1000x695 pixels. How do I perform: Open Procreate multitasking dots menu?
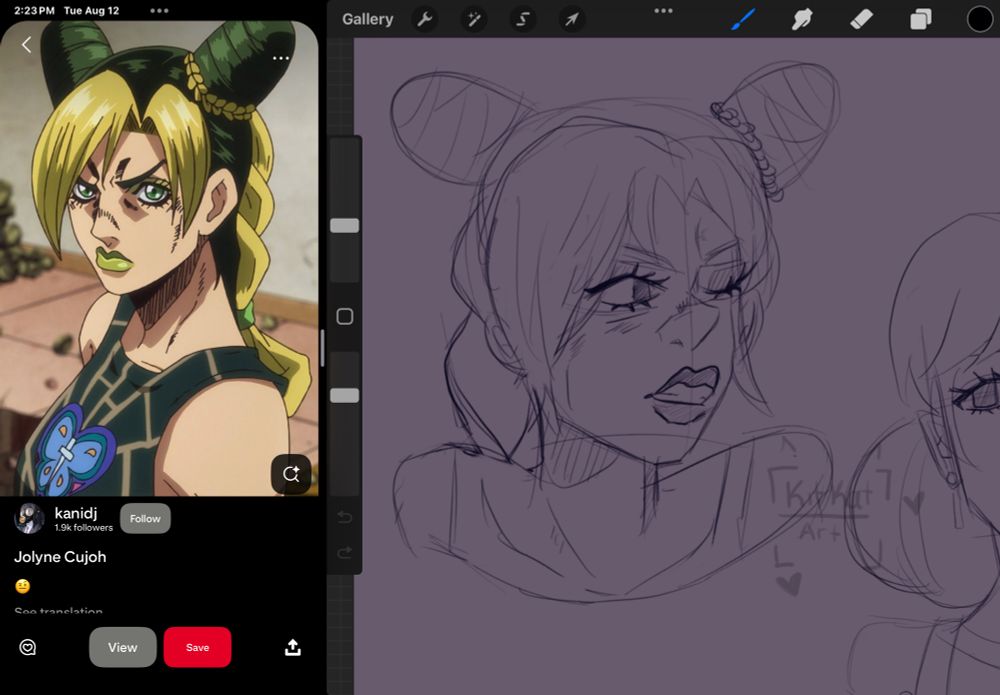pyautogui.click(x=663, y=10)
